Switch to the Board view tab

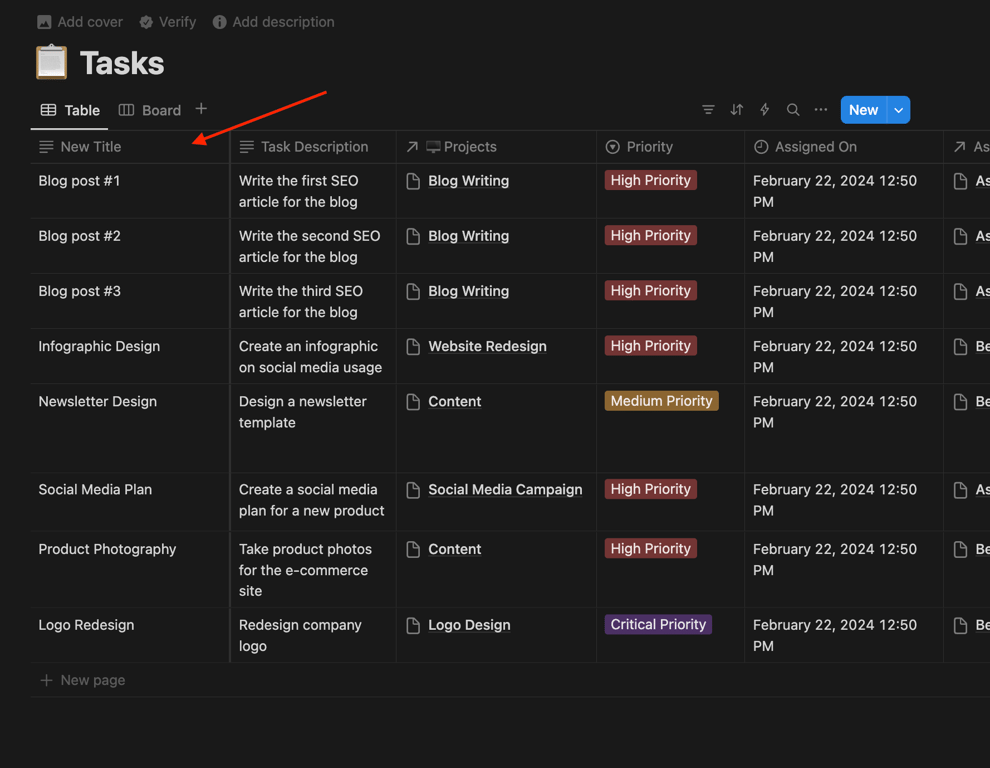point(150,110)
